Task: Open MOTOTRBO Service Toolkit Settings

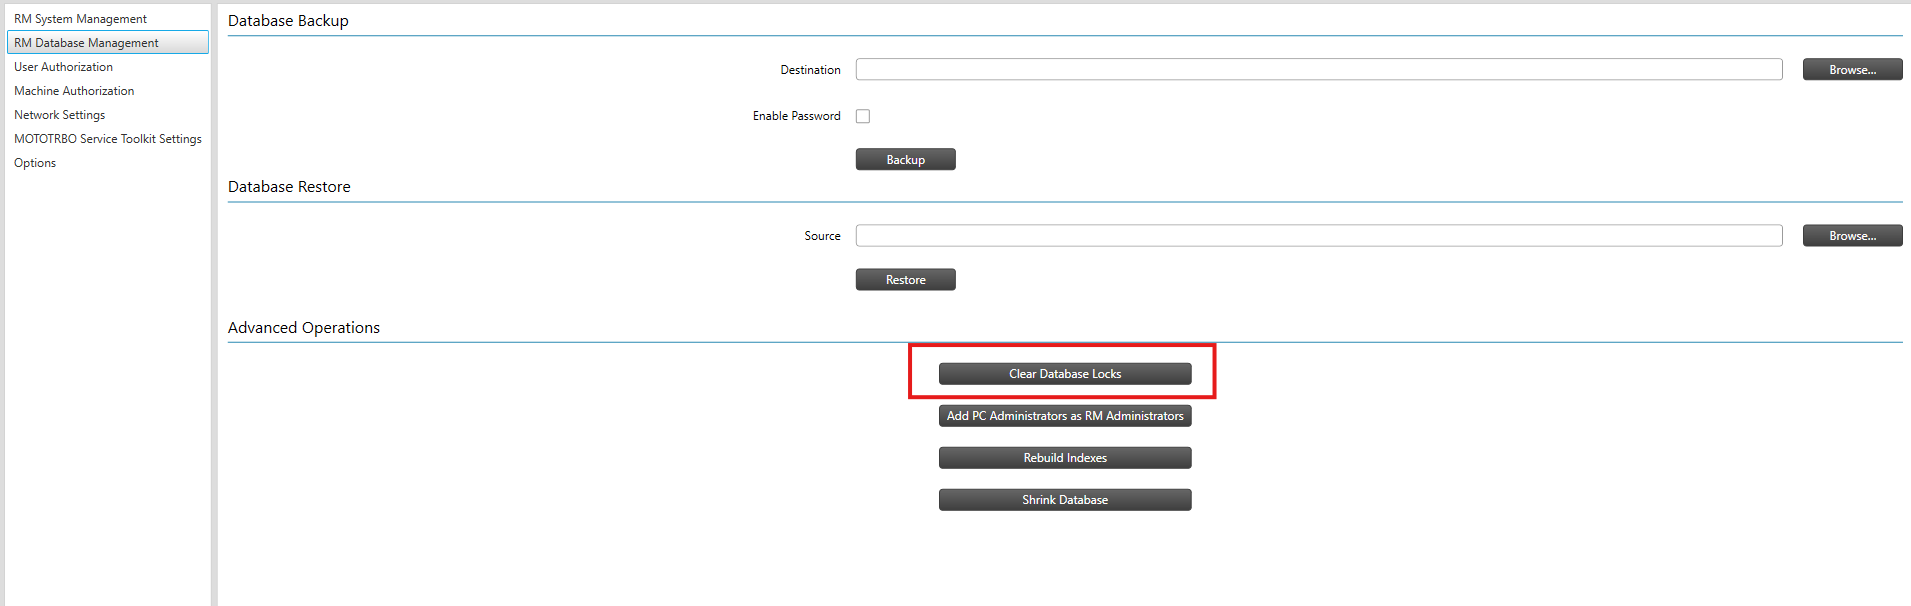Action: (107, 139)
